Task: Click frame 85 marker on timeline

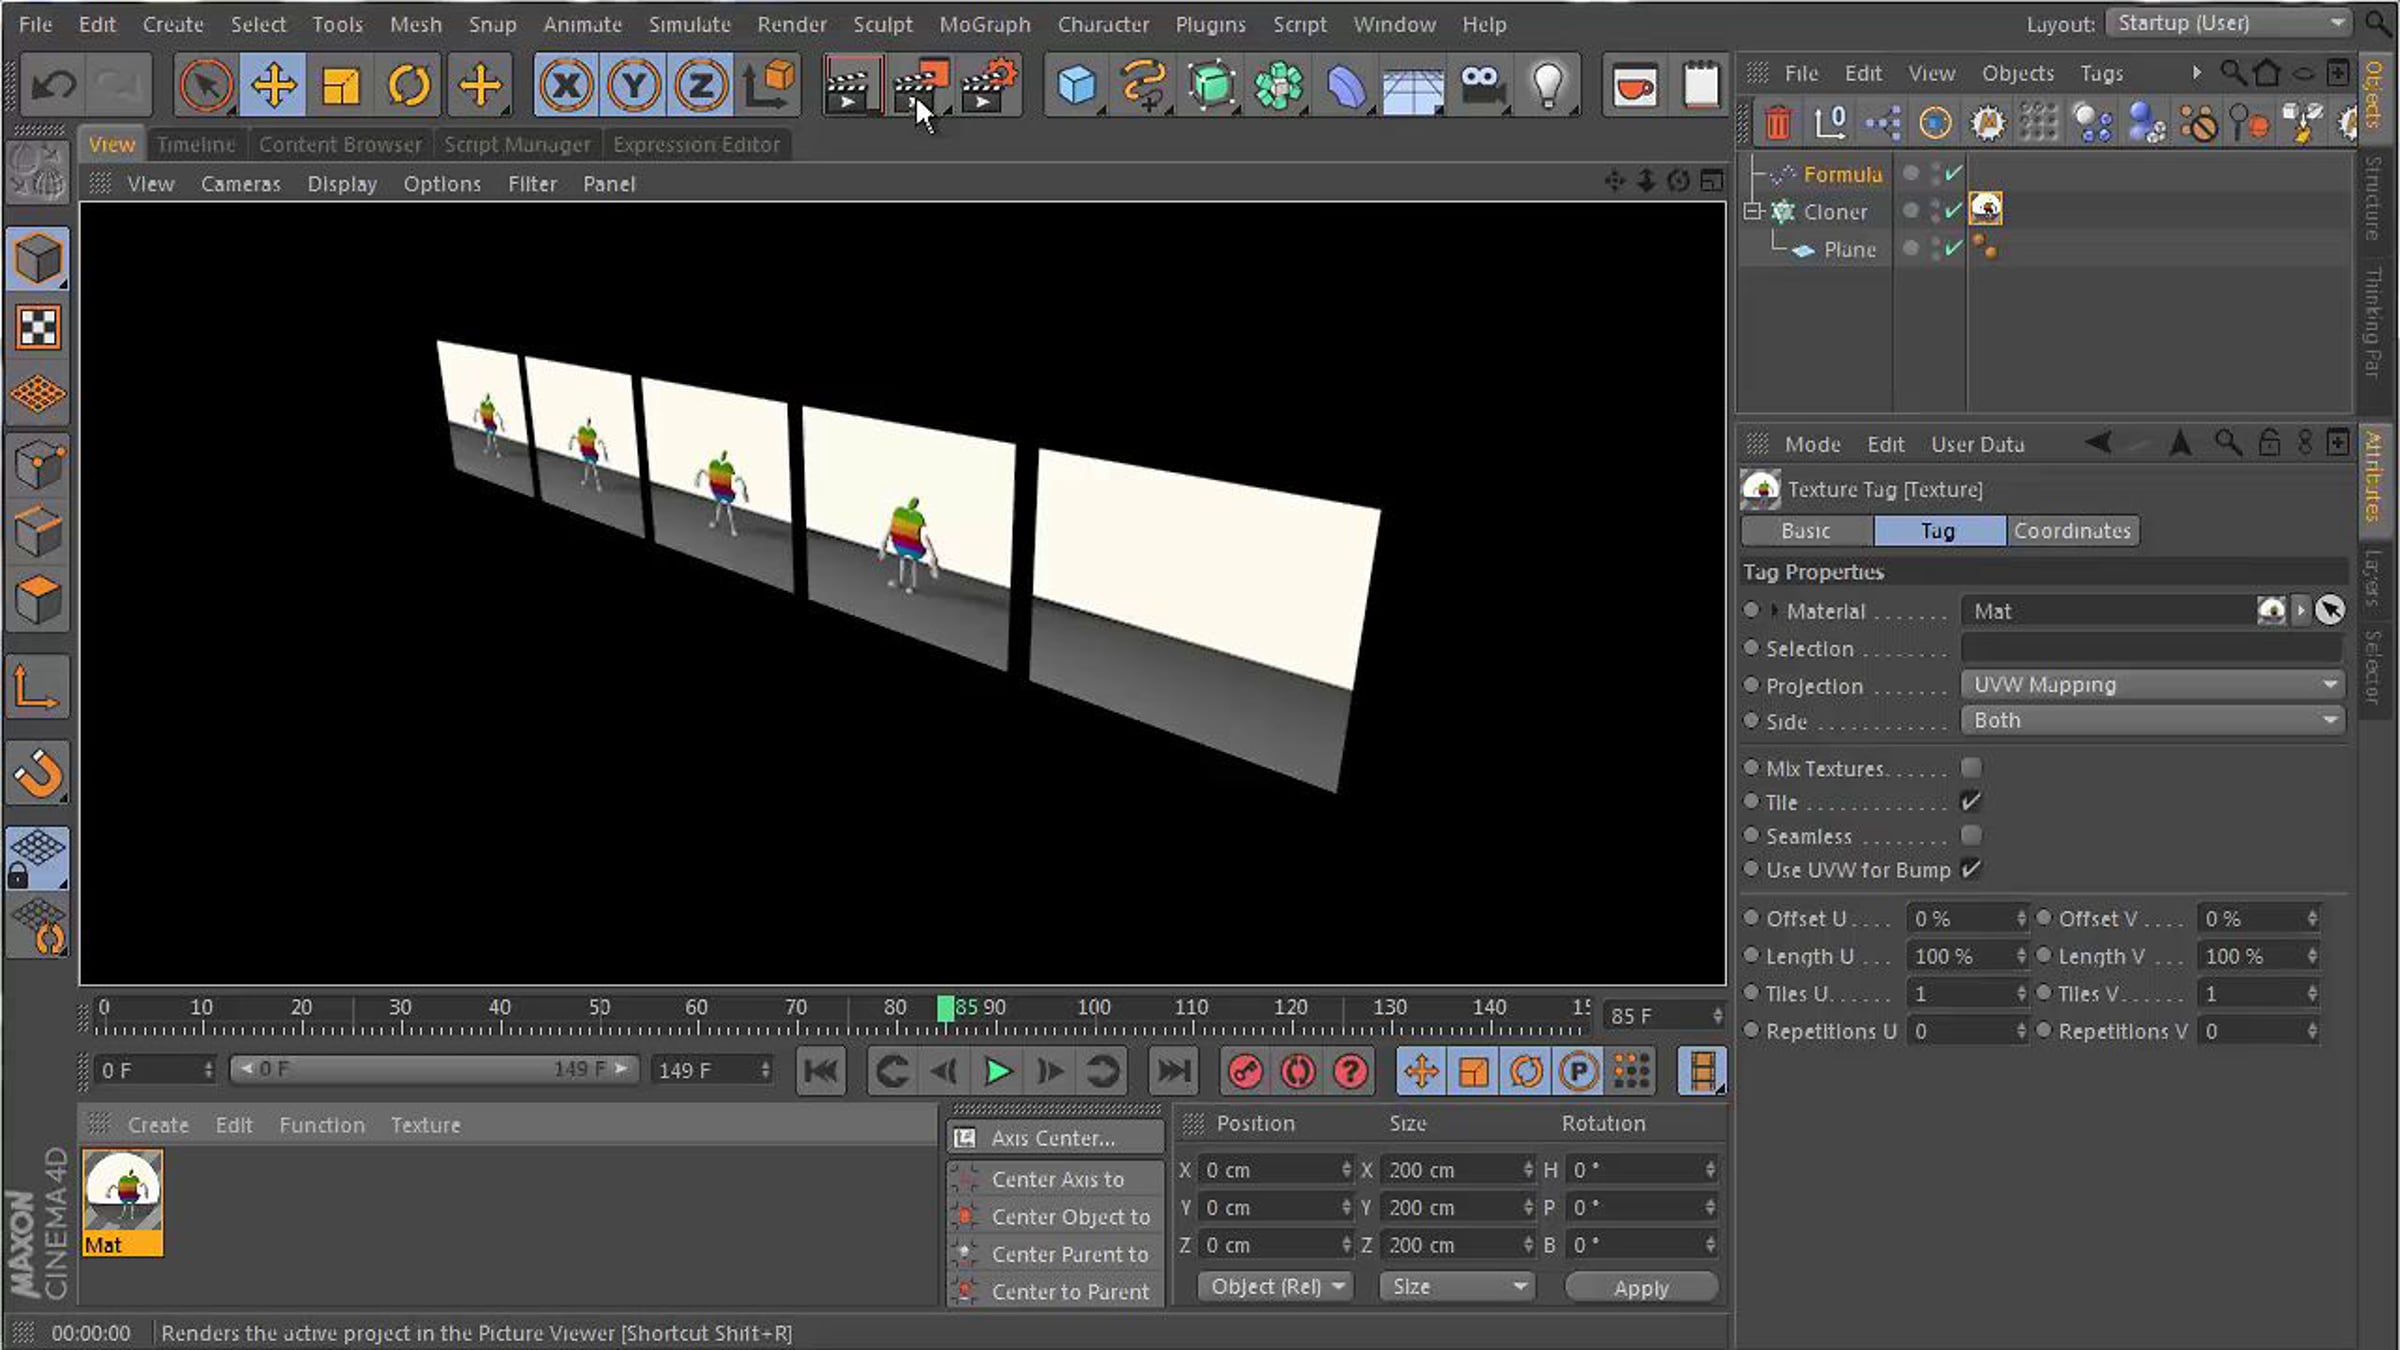Action: click(x=945, y=1008)
